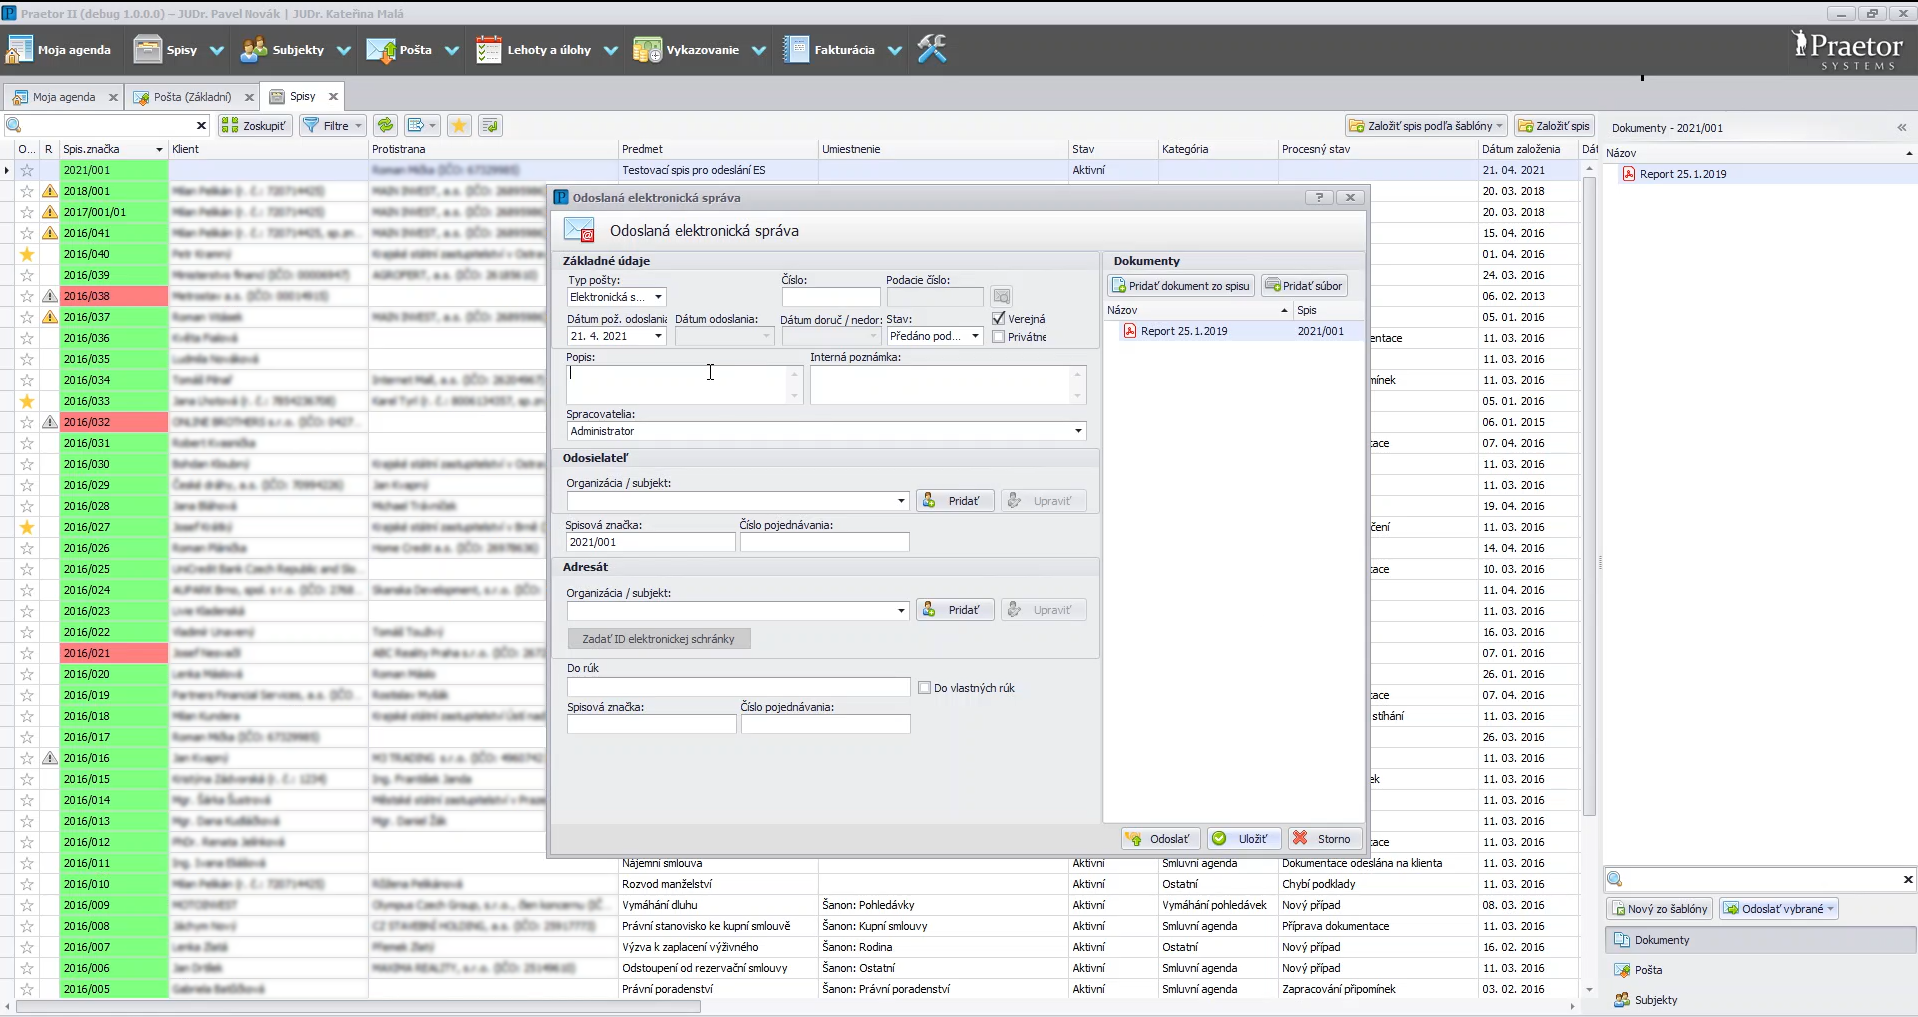1918x1017 pixels.
Task: Click into the Popis text field
Action: tap(678, 384)
